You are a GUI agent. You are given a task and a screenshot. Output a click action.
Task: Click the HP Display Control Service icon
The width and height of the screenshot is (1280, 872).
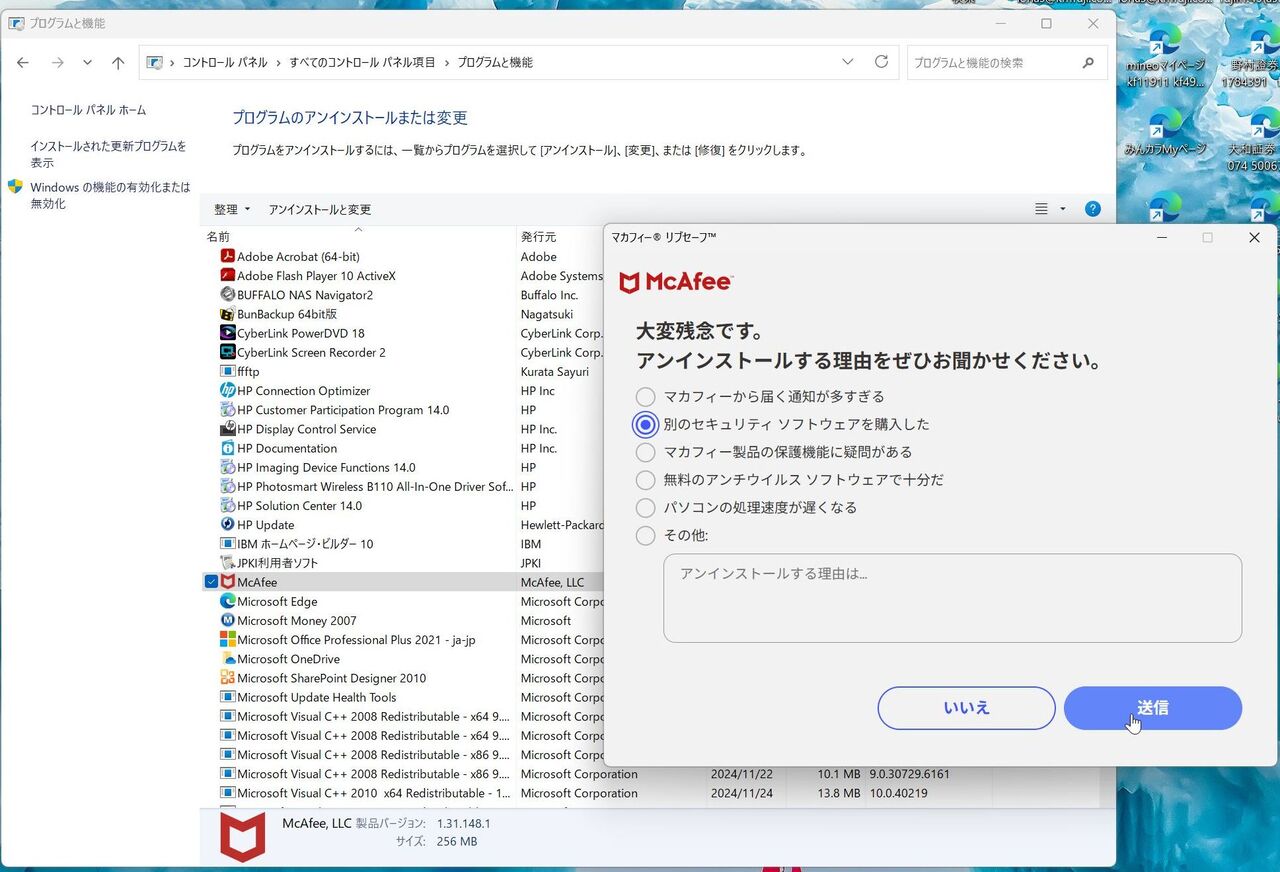tap(228, 429)
